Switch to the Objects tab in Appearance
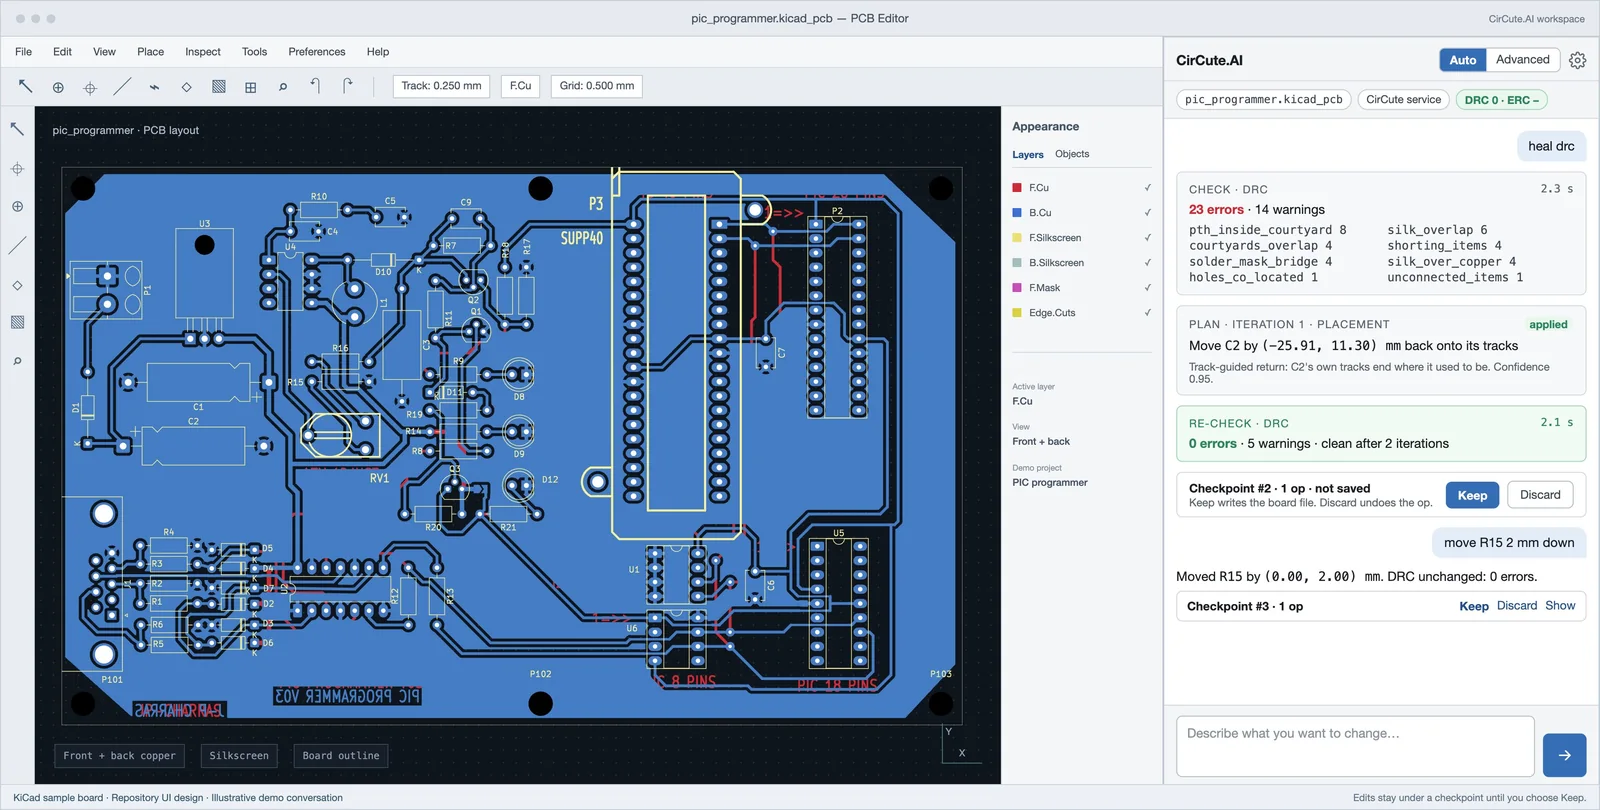 pyautogui.click(x=1072, y=154)
